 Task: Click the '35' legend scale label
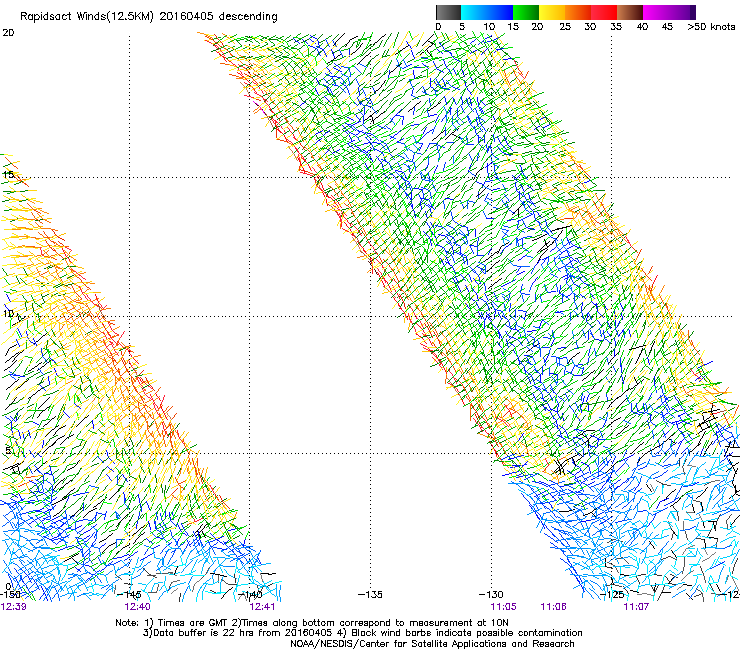(x=616, y=27)
